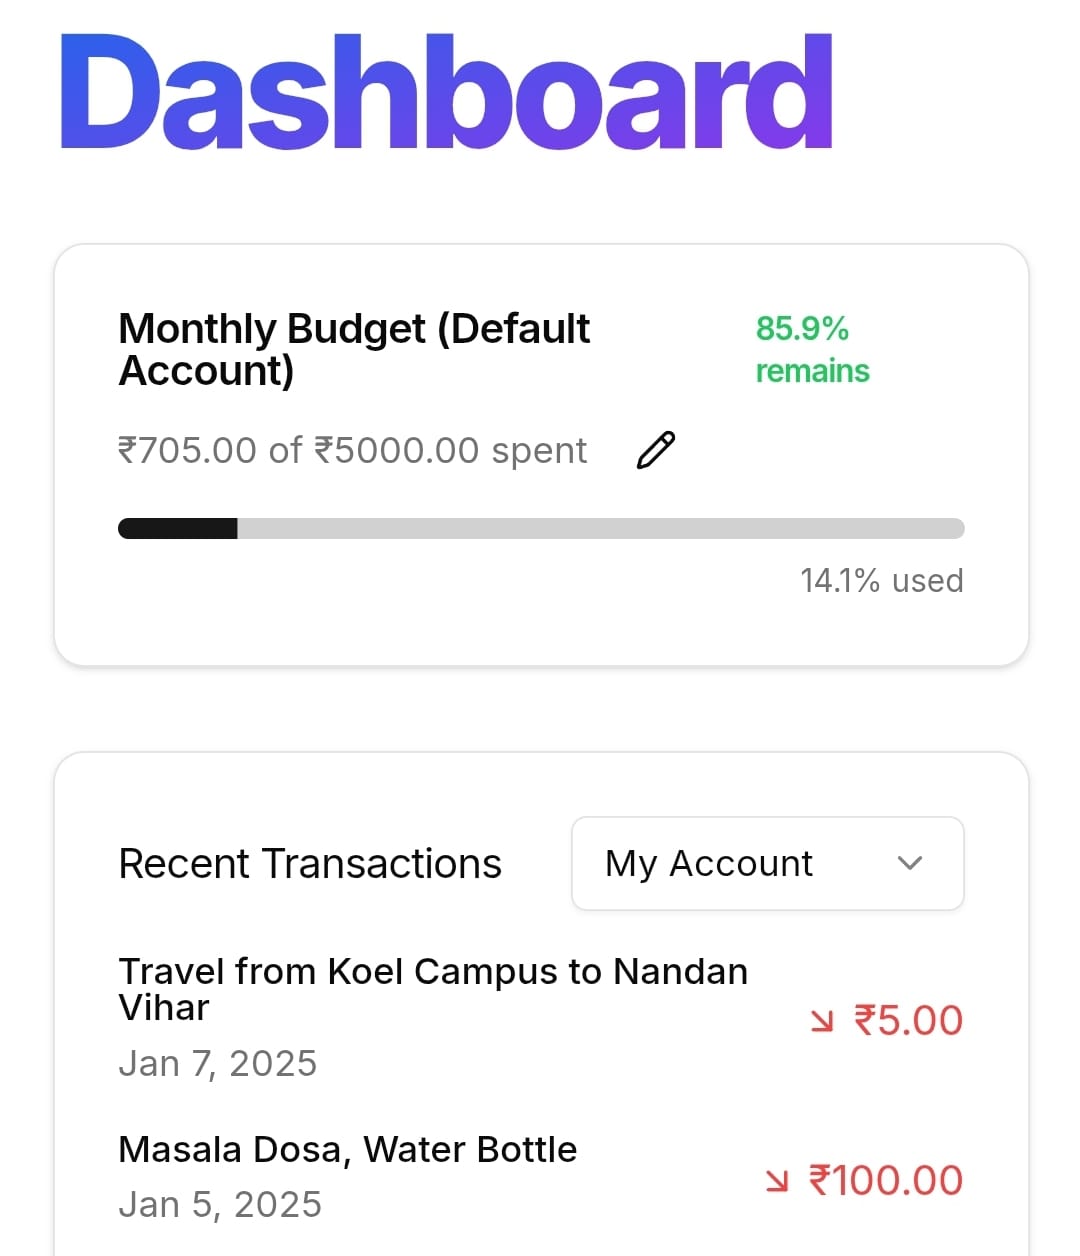This screenshot has width=1080, height=1256.
Task: Click the chevron arrow in account selector
Action: [909, 863]
